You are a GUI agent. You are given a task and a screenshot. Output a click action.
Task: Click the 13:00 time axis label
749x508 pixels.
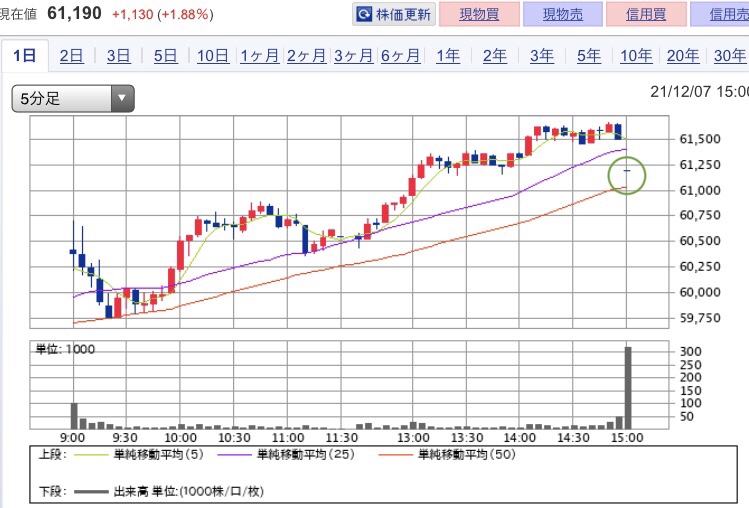tap(414, 438)
